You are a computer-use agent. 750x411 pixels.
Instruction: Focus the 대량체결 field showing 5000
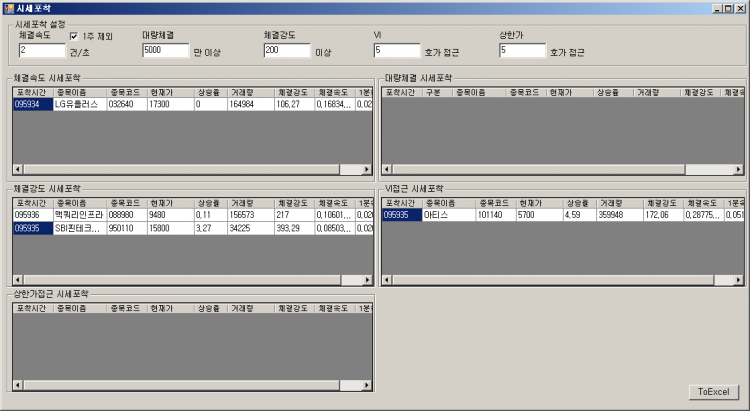click(x=165, y=50)
